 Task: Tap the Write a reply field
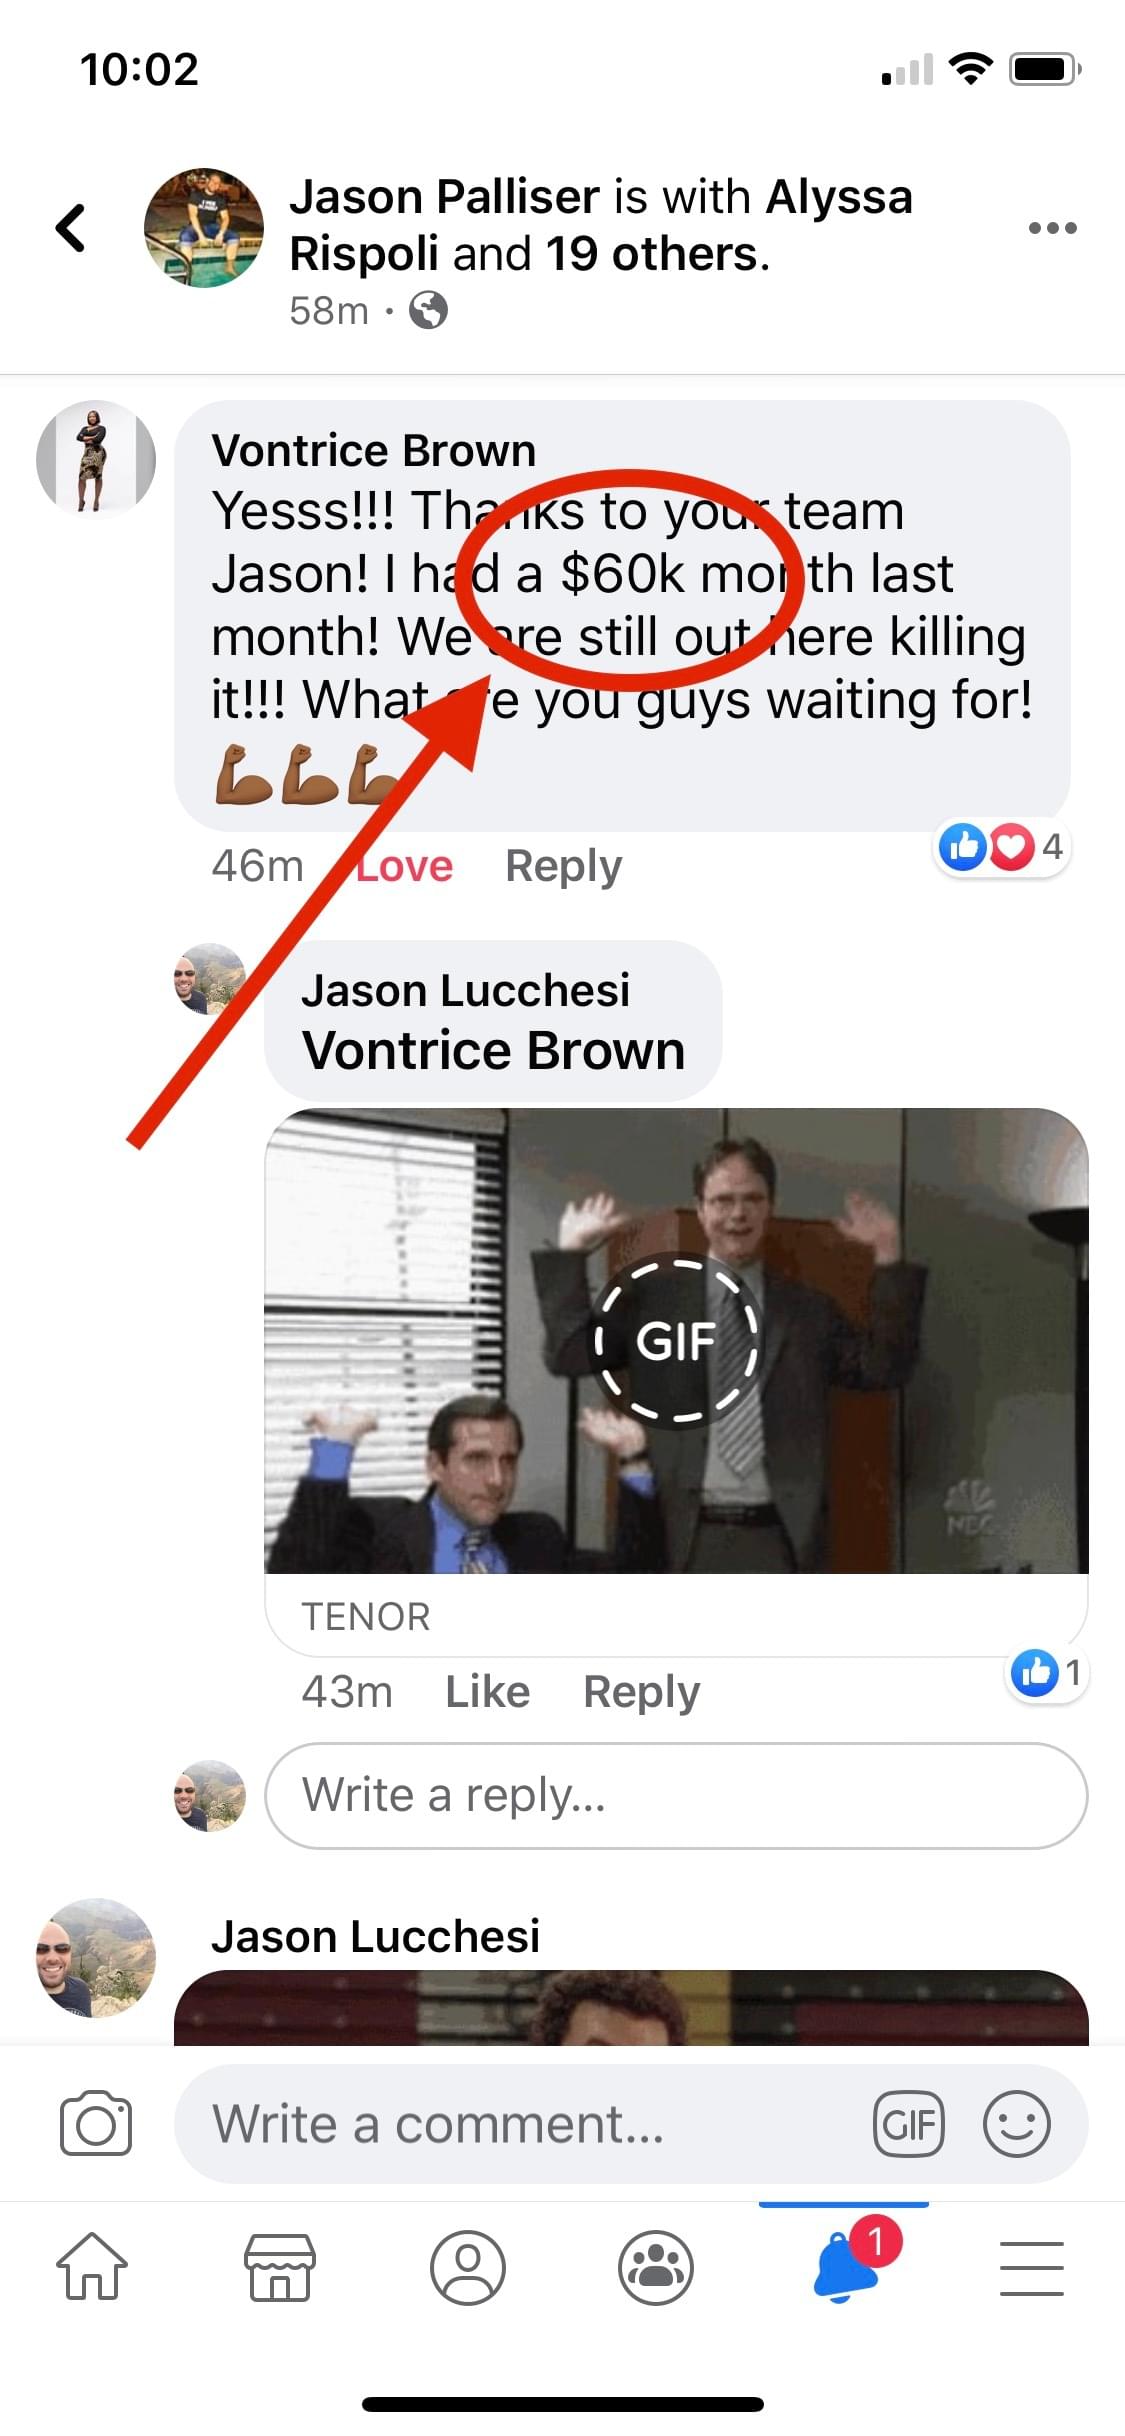click(676, 1796)
